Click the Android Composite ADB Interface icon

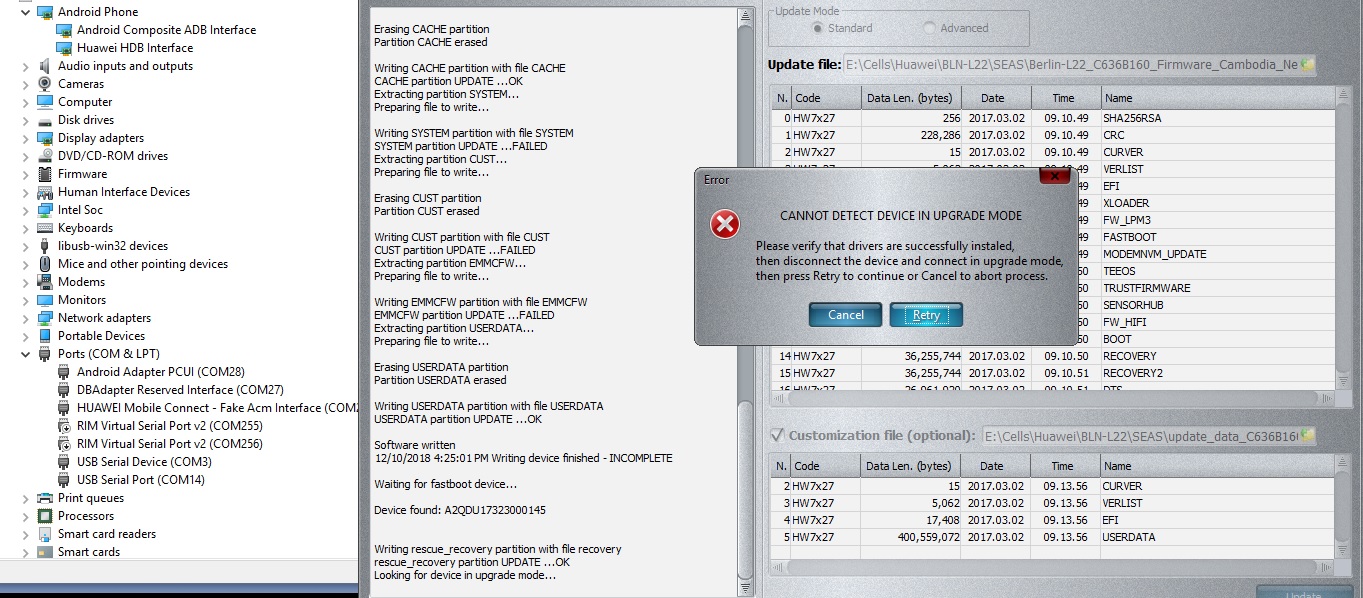64,30
